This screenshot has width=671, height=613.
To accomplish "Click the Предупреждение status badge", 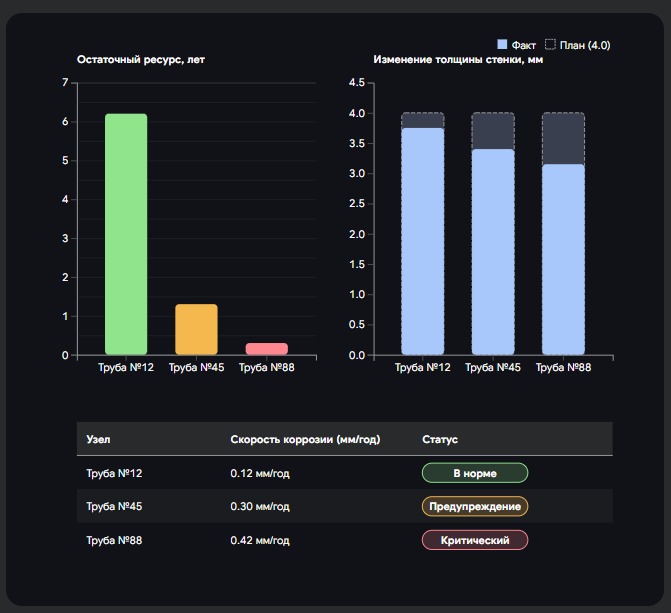I will pos(475,506).
